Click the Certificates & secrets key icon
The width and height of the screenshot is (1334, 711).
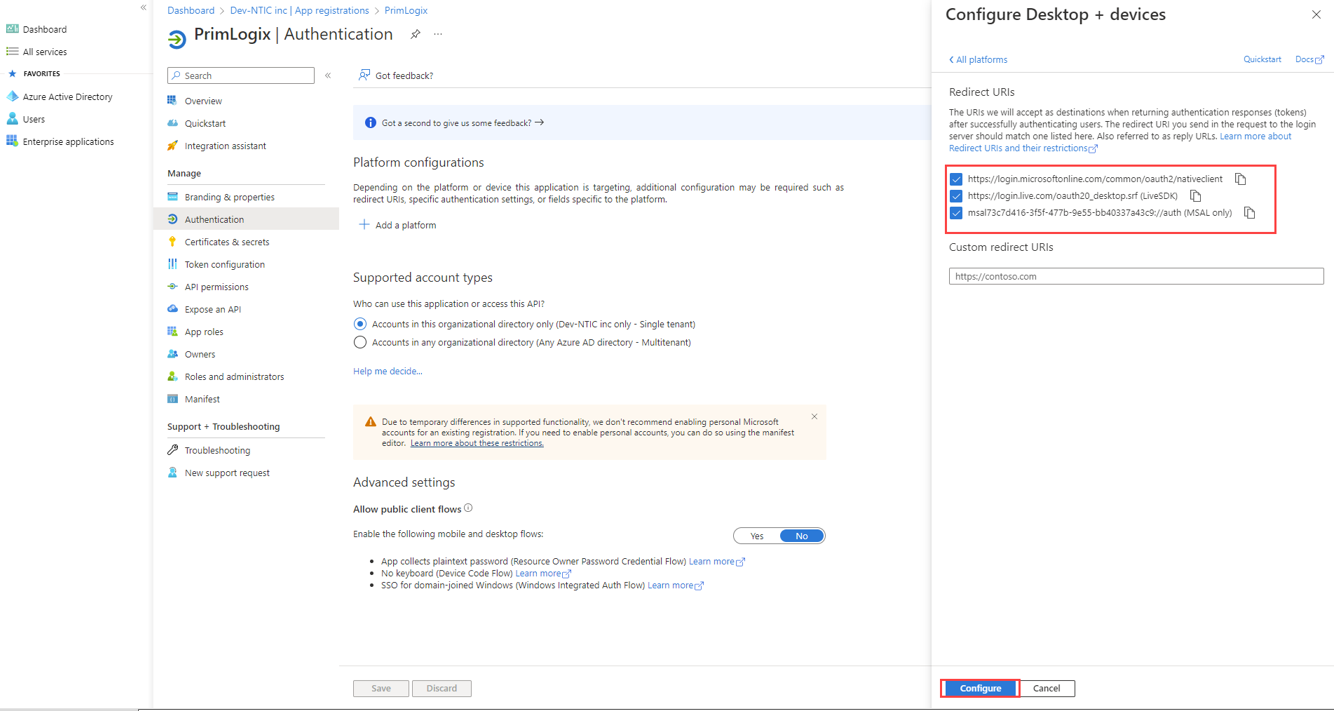tap(172, 242)
